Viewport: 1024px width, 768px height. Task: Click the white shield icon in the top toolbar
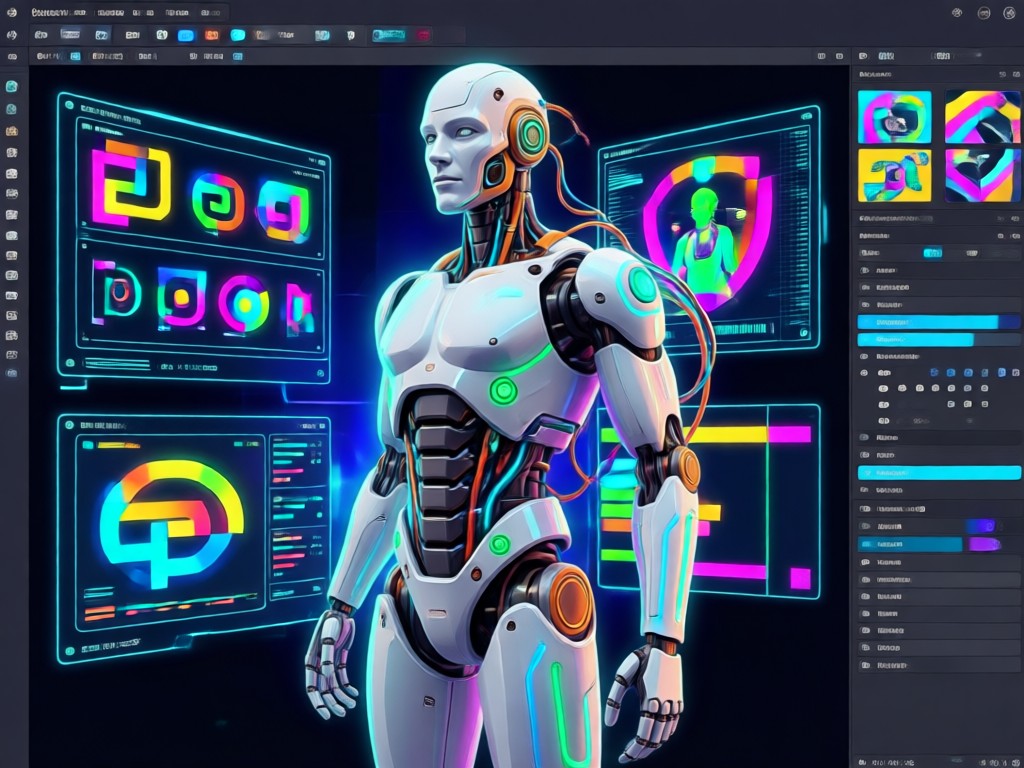pos(351,35)
